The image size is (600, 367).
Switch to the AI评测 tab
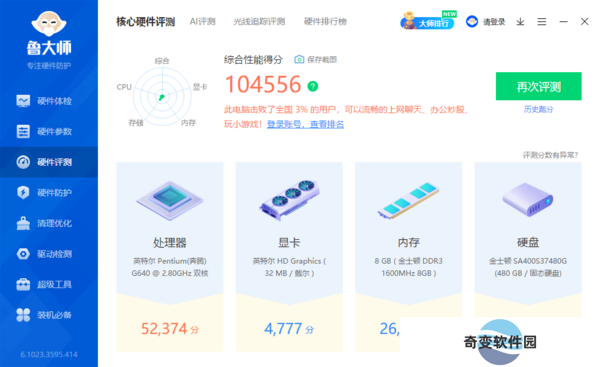point(202,21)
